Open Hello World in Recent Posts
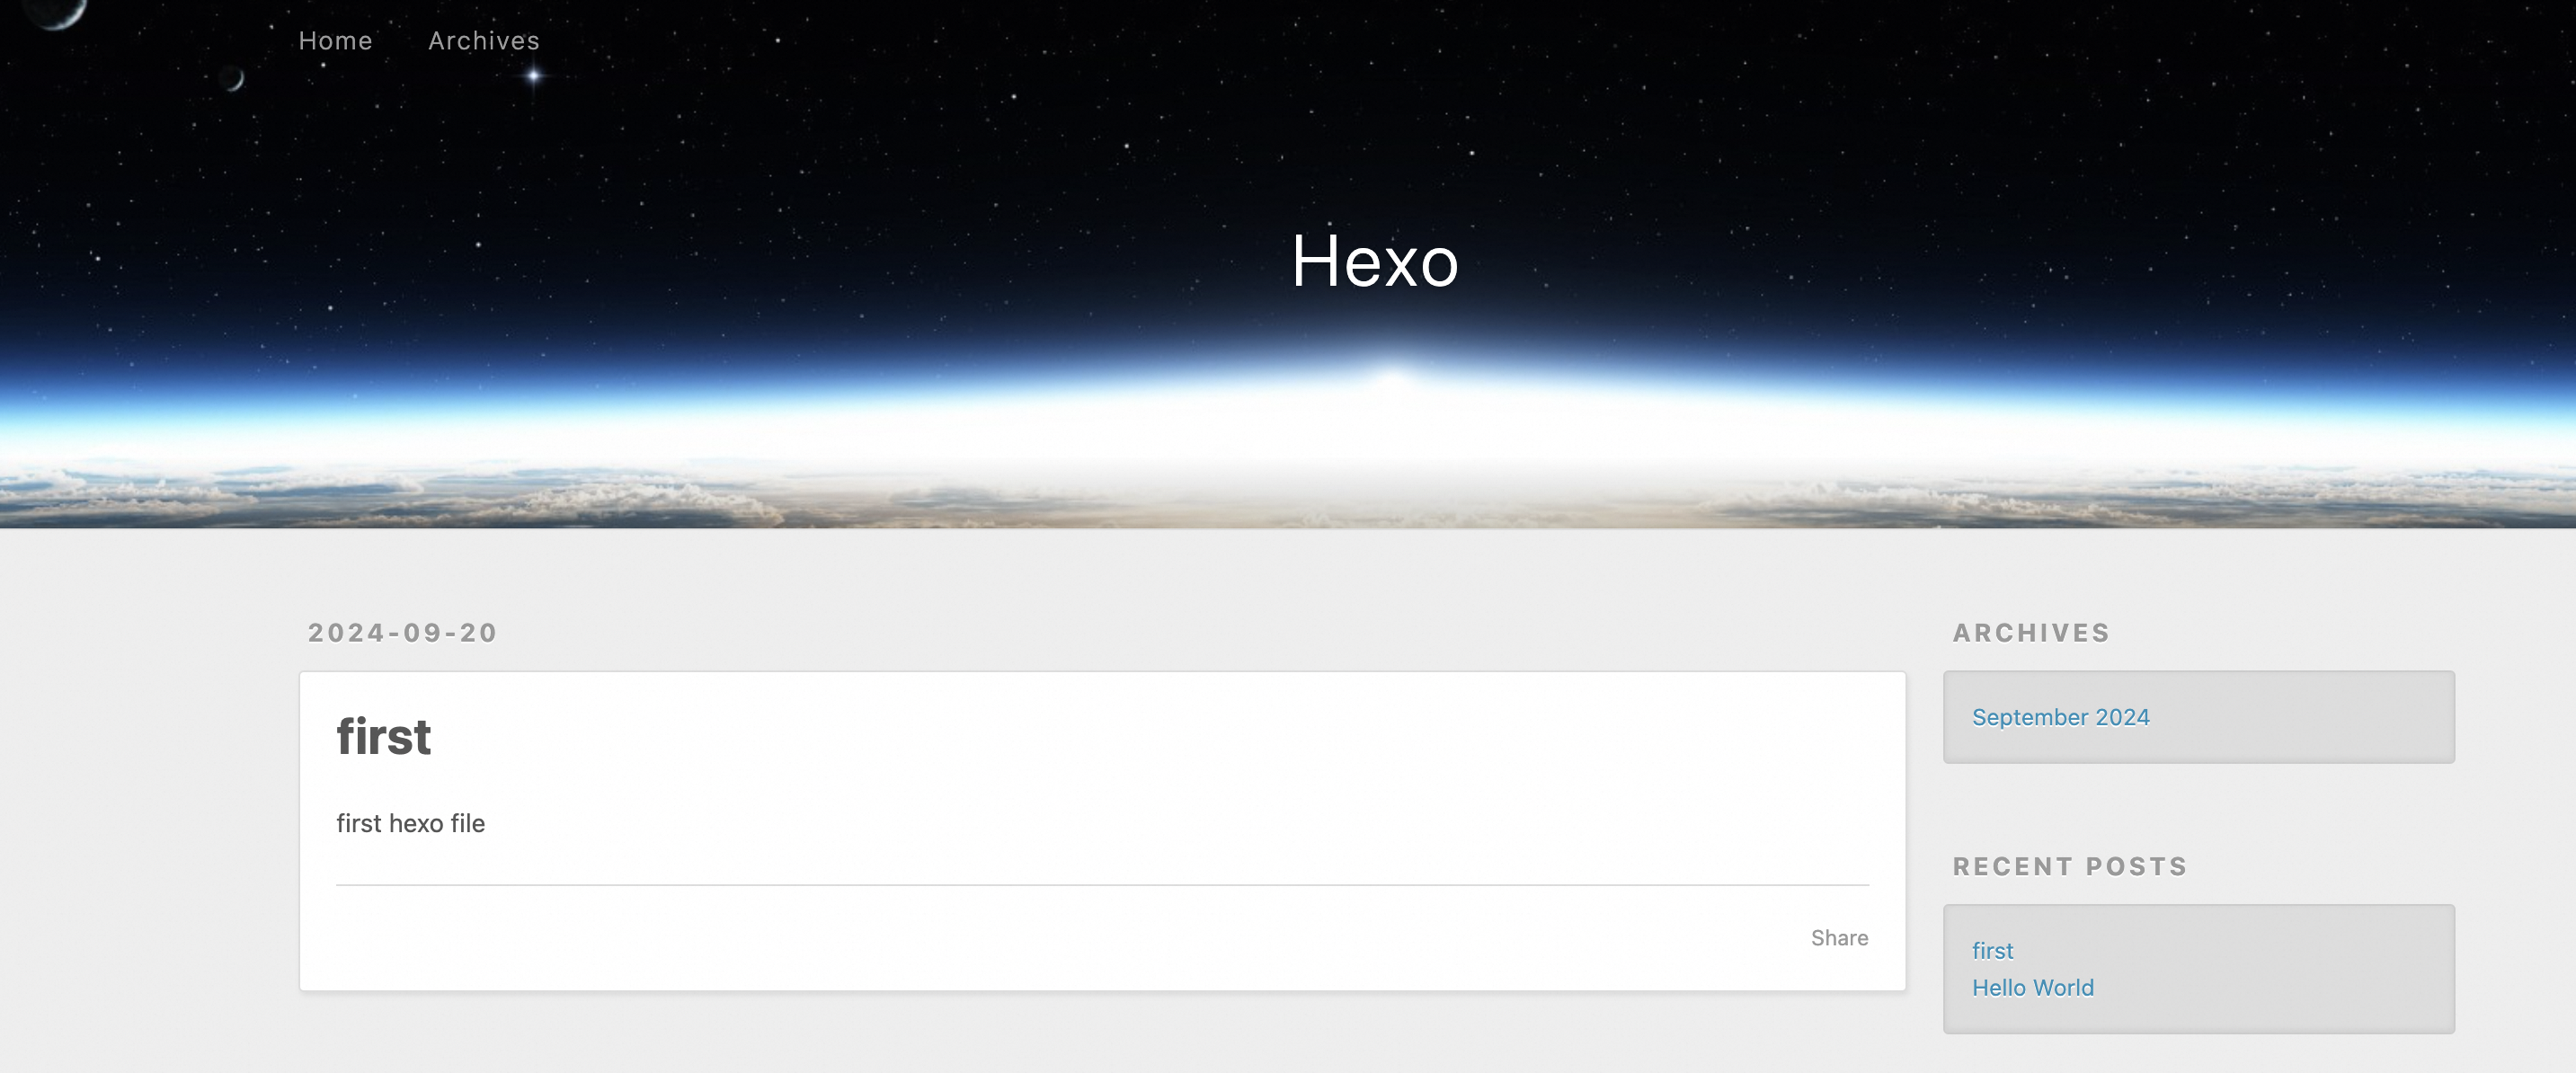Screen dimensions: 2576x1073 pos(2032,988)
